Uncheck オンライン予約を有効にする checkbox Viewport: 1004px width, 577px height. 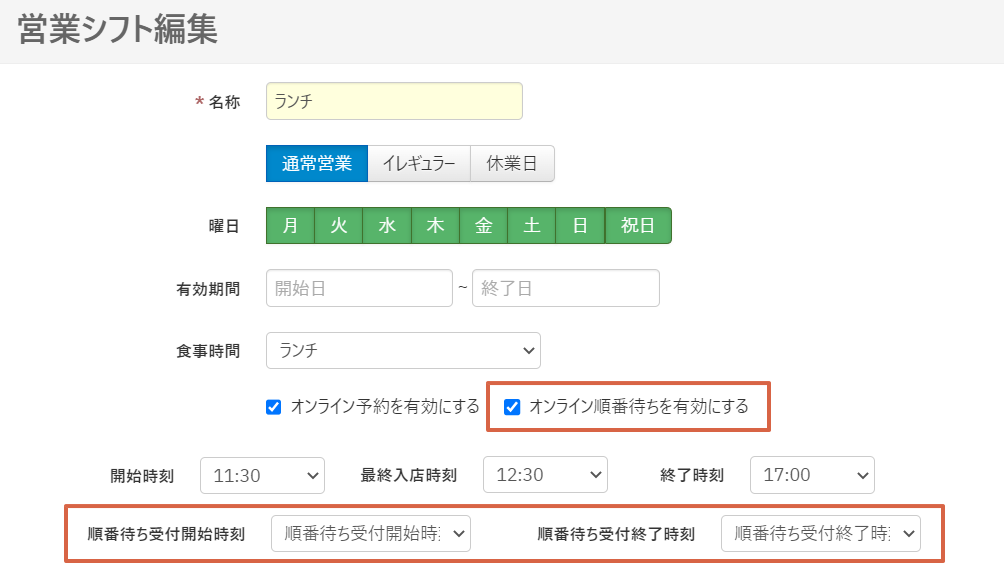tap(274, 407)
